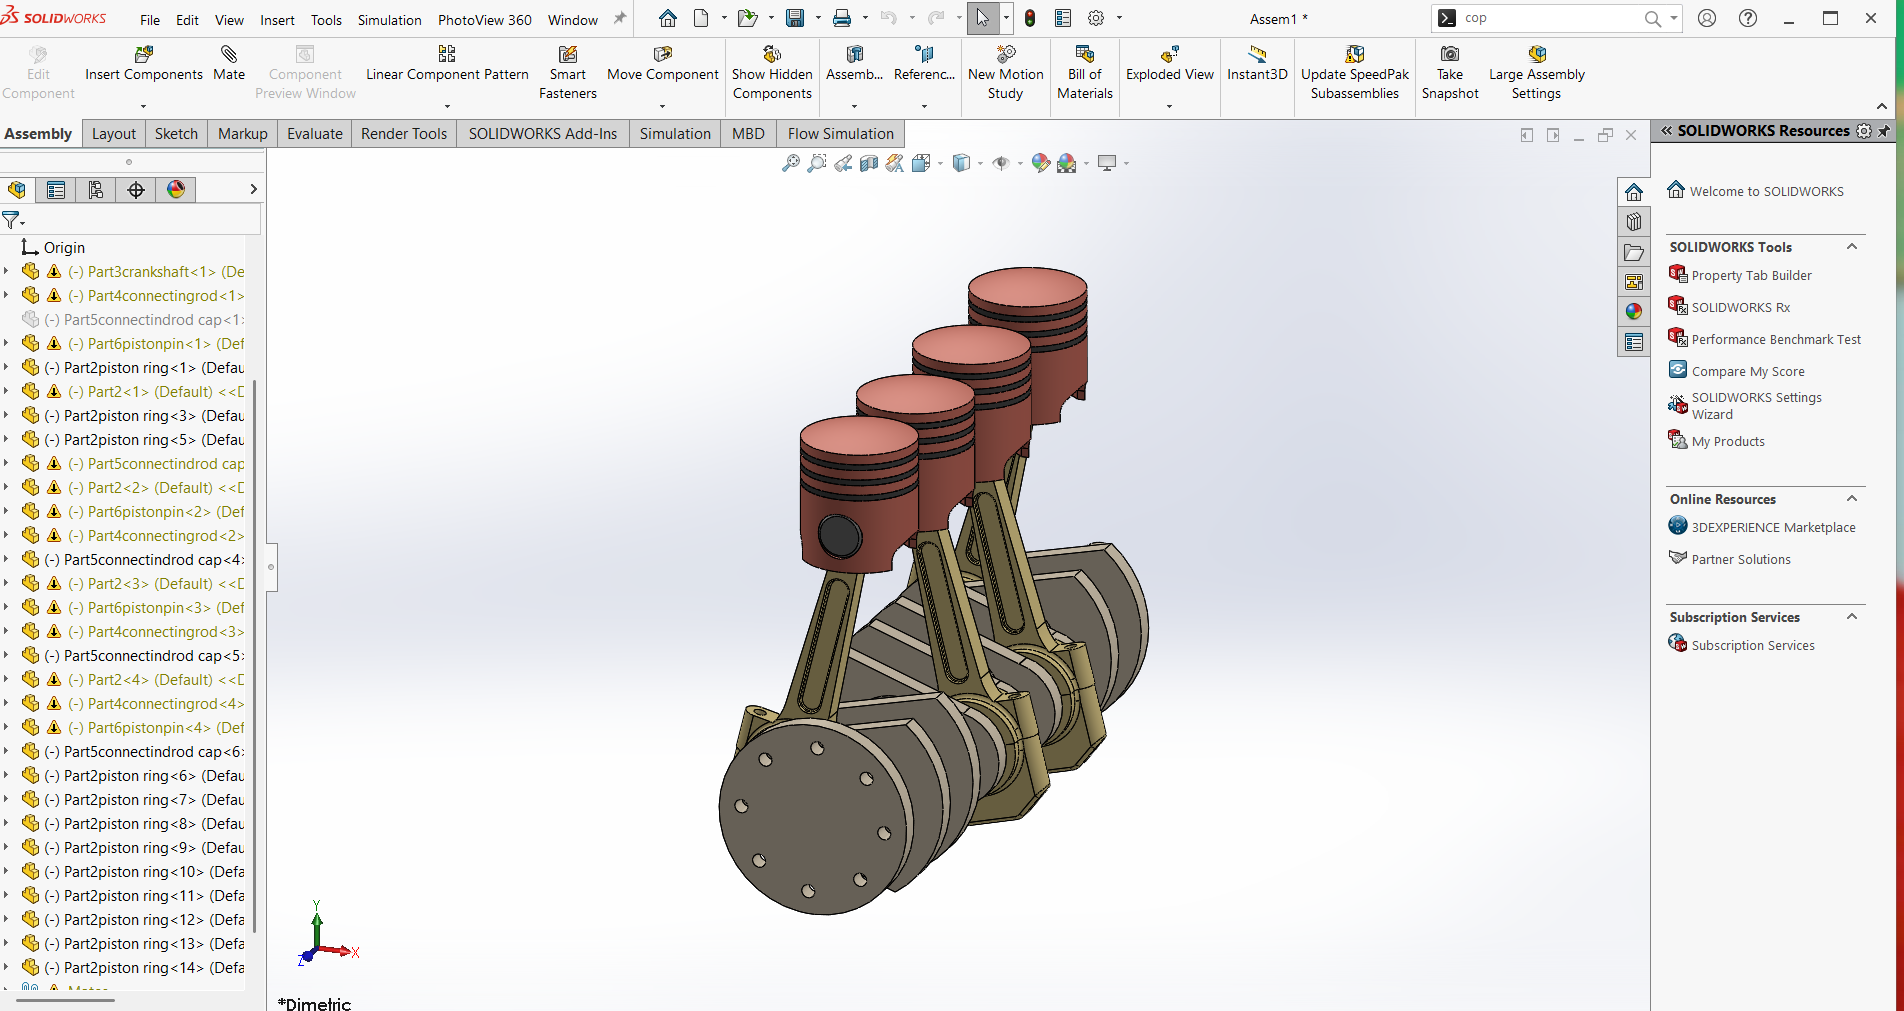The width and height of the screenshot is (1904, 1011).
Task: Select Bill of Materials icon
Action: pyautogui.click(x=1085, y=54)
